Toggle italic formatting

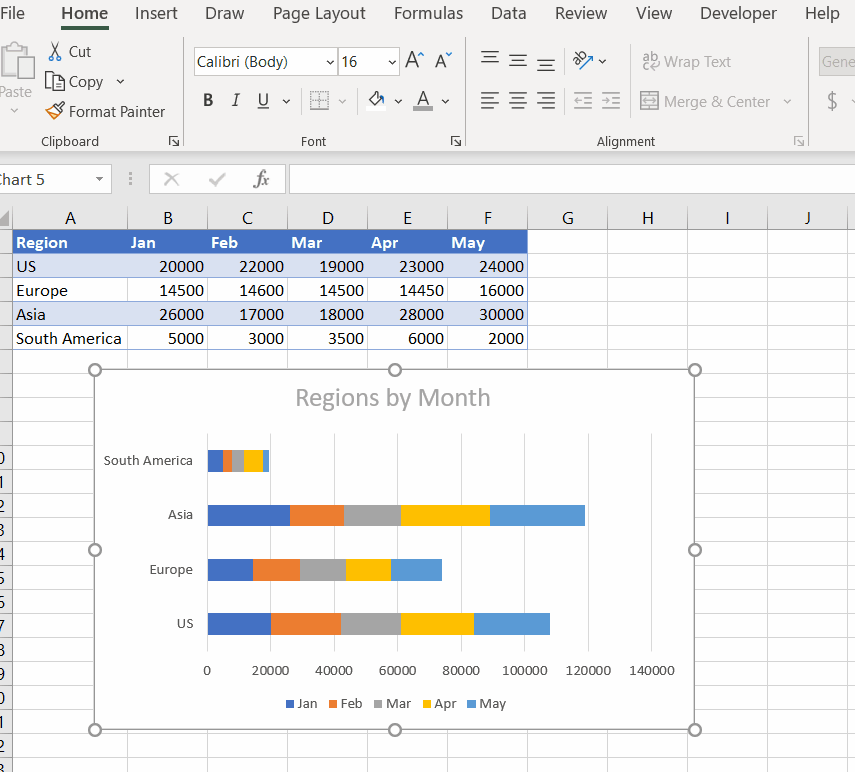pos(235,100)
